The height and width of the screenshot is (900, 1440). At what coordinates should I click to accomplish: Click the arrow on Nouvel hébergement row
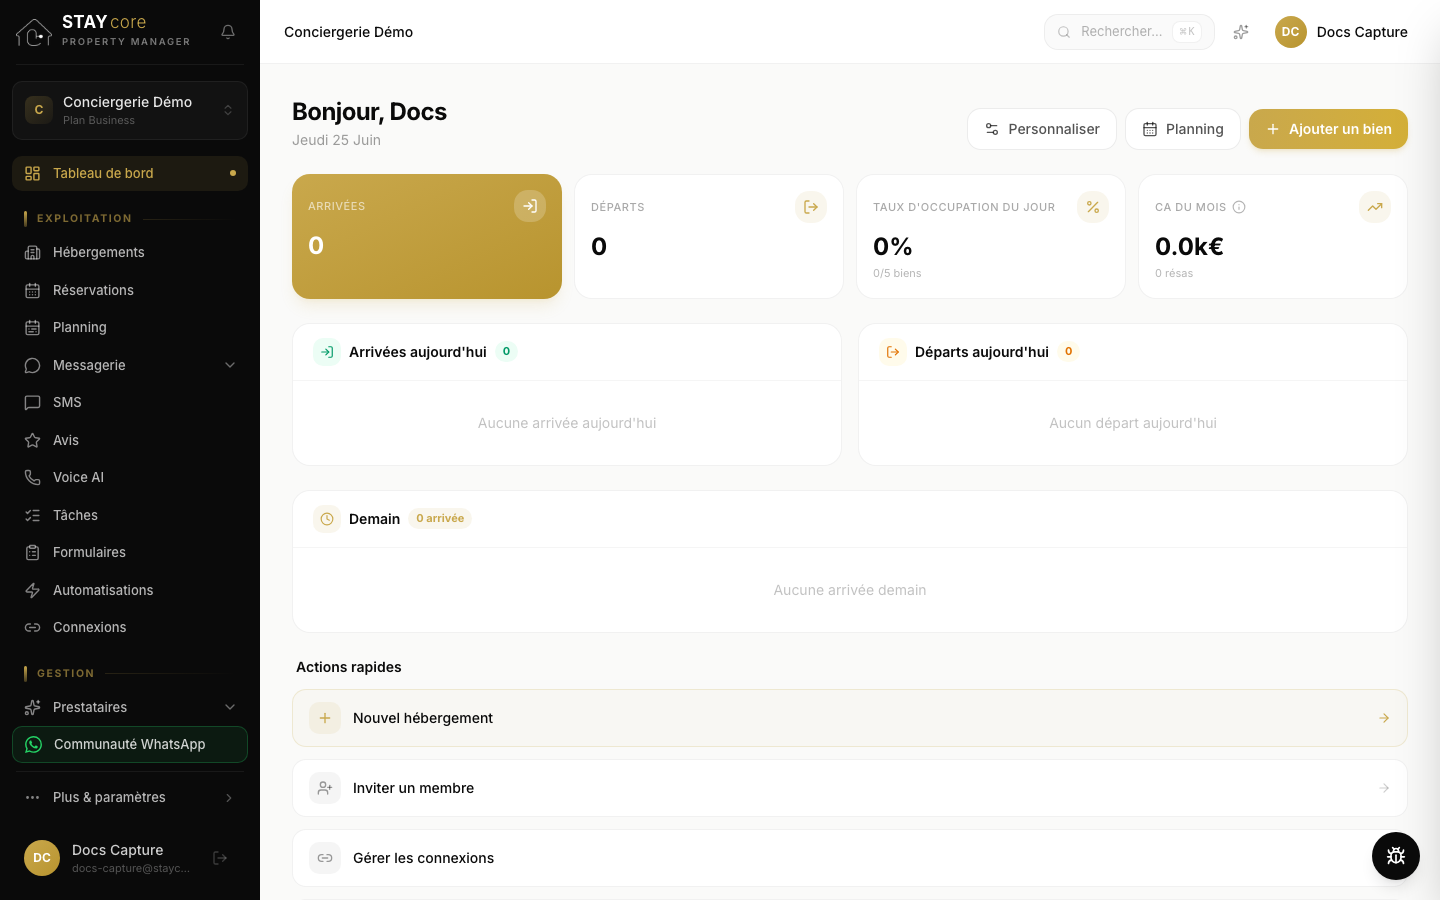pos(1384,718)
